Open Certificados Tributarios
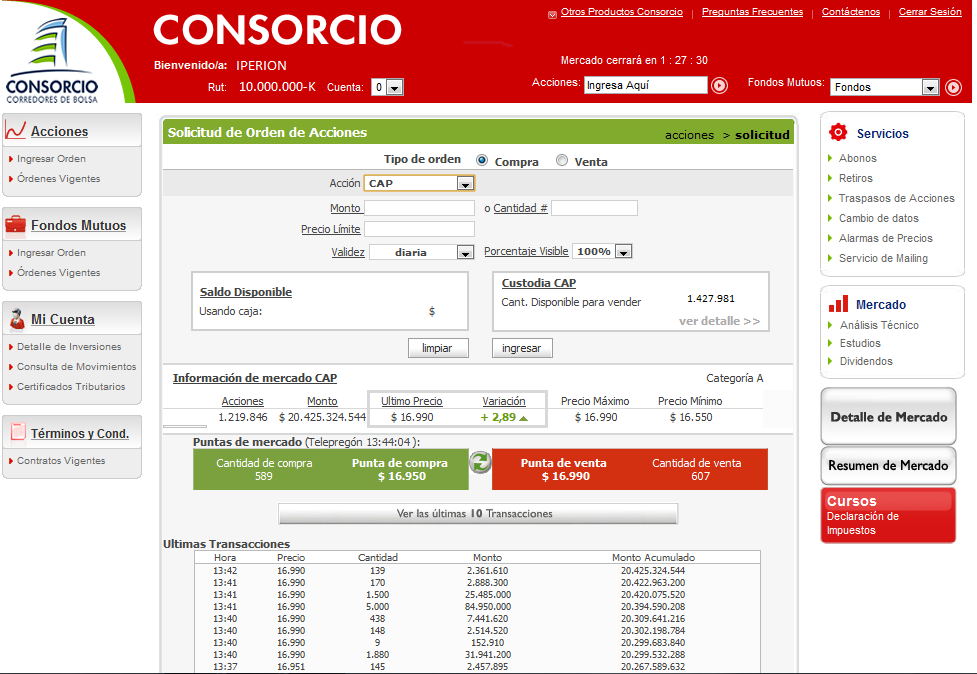 tap(71, 387)
